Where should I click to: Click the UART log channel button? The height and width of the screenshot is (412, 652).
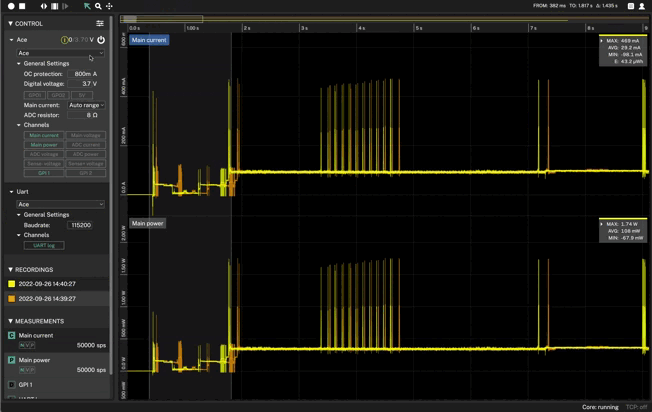click(x=44, y=245)
